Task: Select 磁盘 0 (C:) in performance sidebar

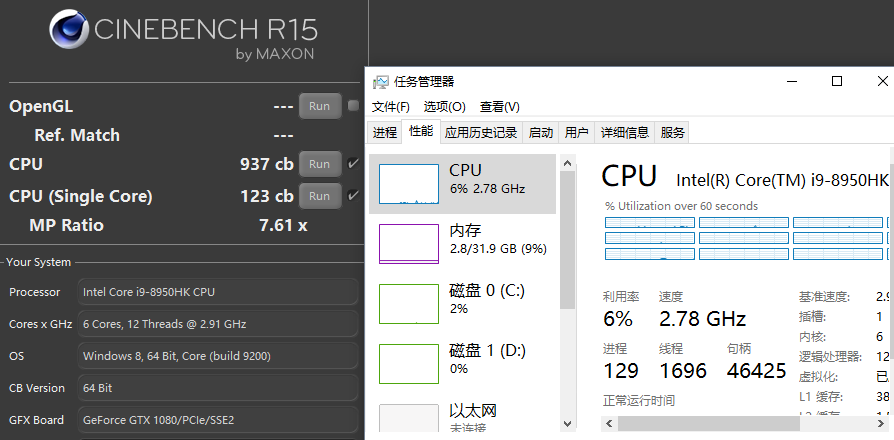Action: [462, 304]
